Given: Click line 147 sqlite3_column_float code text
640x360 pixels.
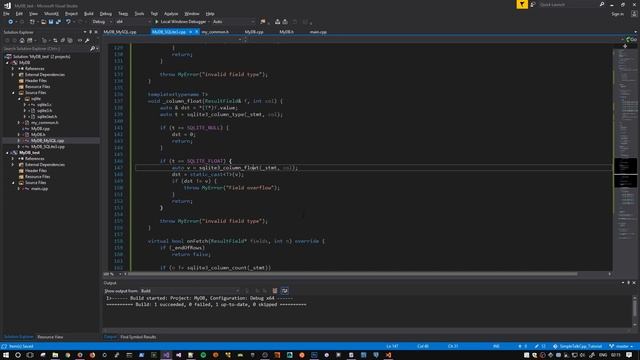Looking at the screenshot, I should point(229,168).
